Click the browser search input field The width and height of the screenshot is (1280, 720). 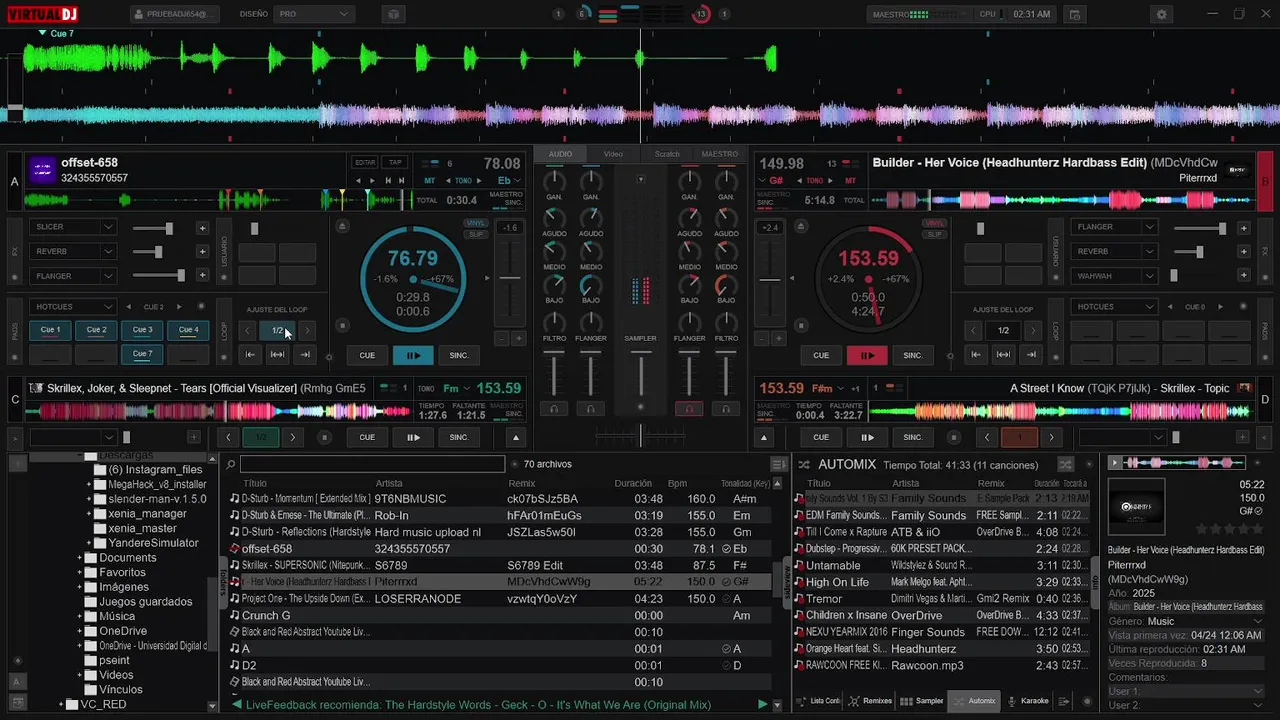(372, 464)
